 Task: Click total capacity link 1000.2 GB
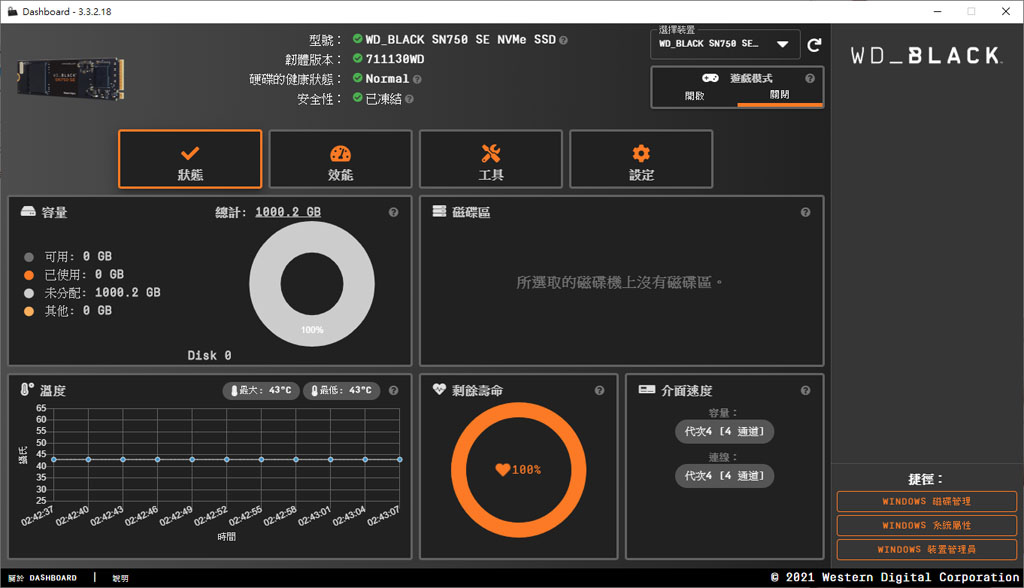288,212
